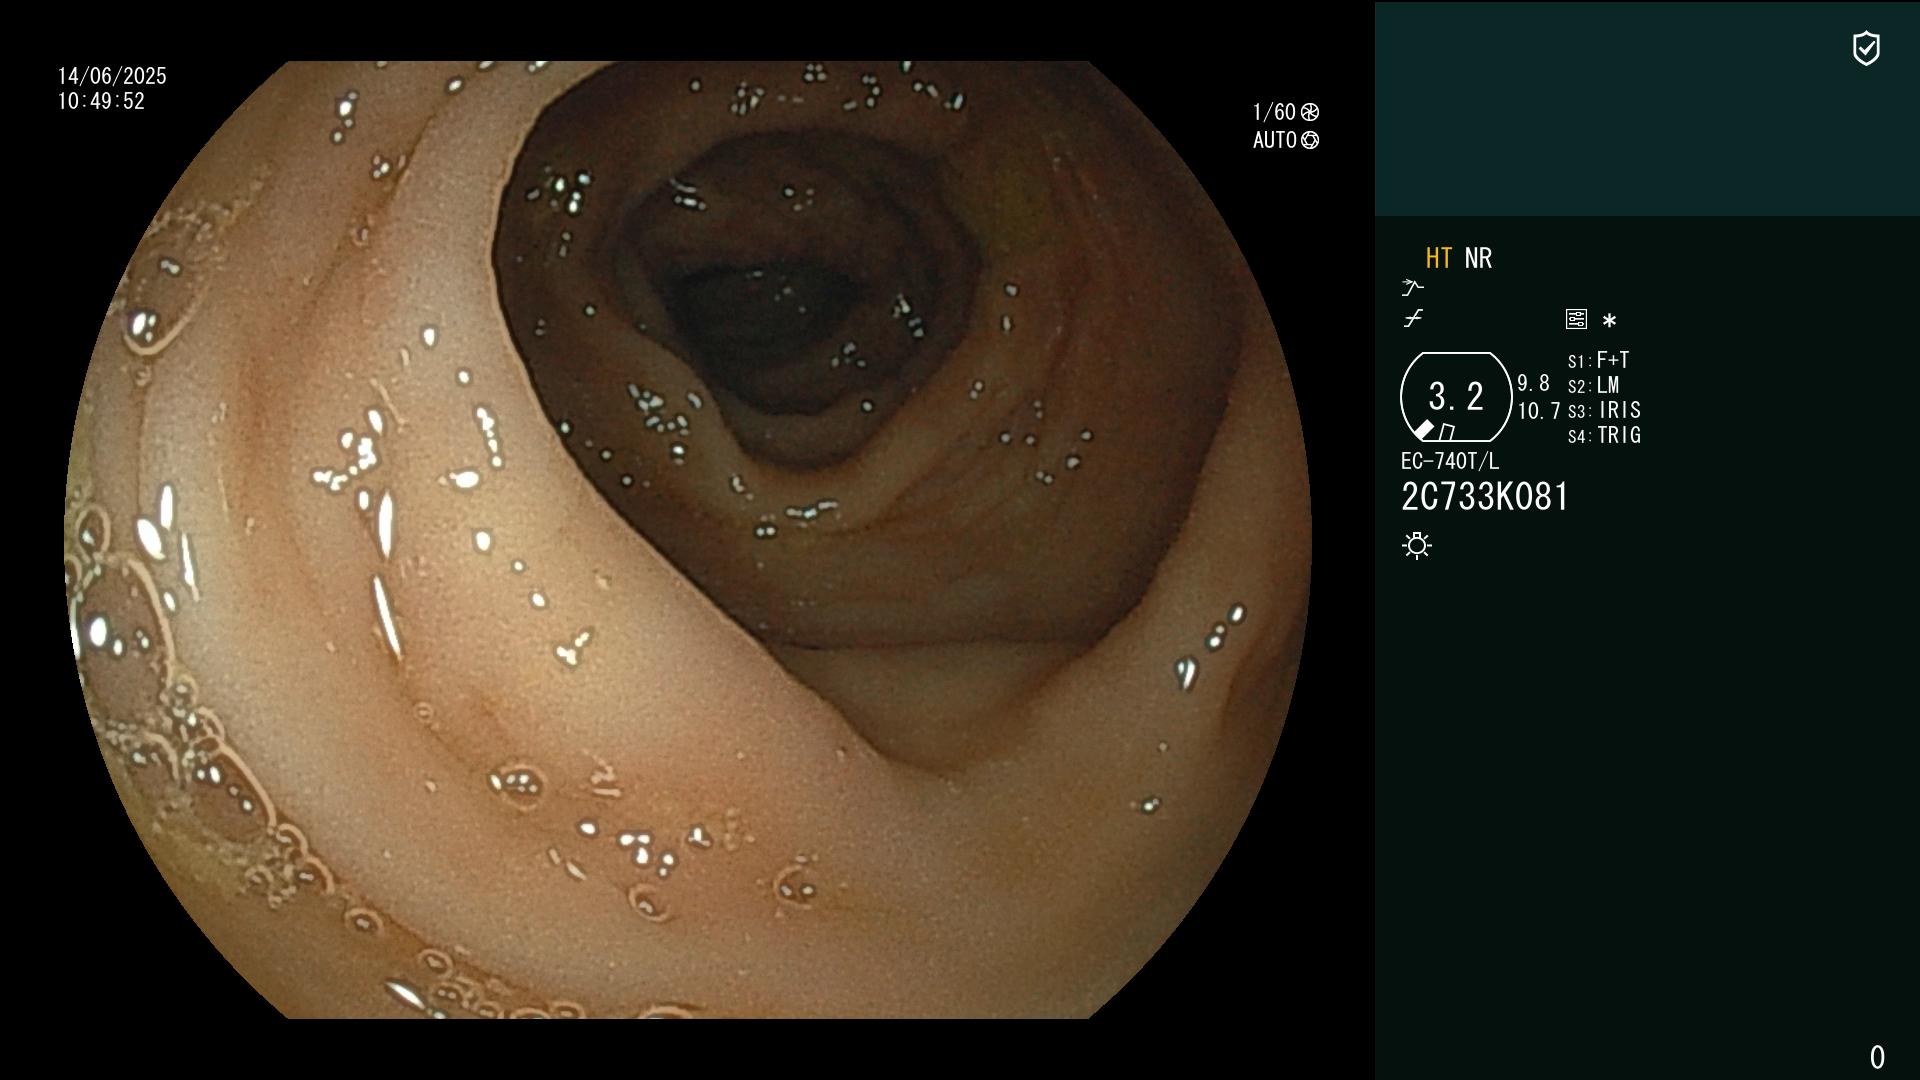
Task: Select the orange HT indicator
Action: [1439, 258]
